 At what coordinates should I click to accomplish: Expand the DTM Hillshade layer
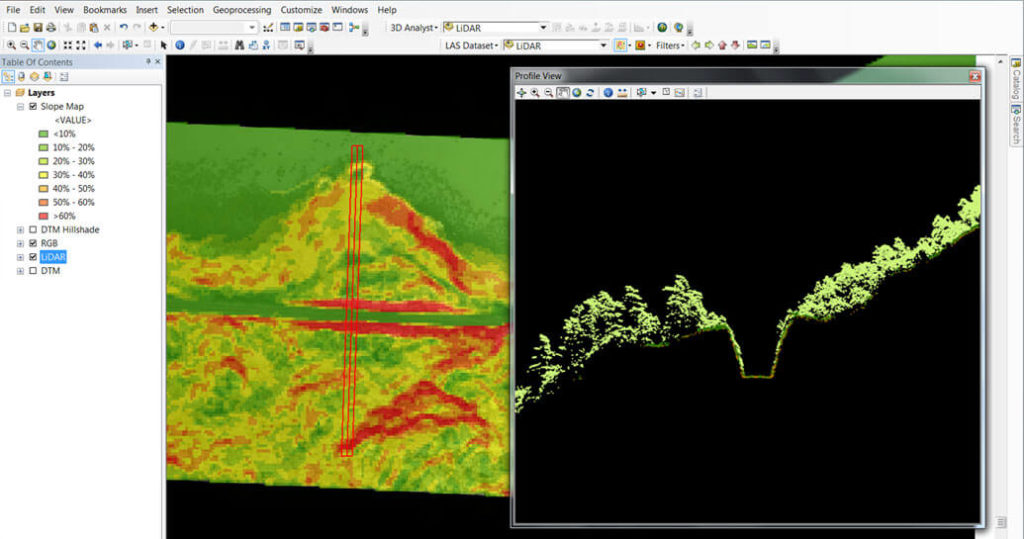20,230
